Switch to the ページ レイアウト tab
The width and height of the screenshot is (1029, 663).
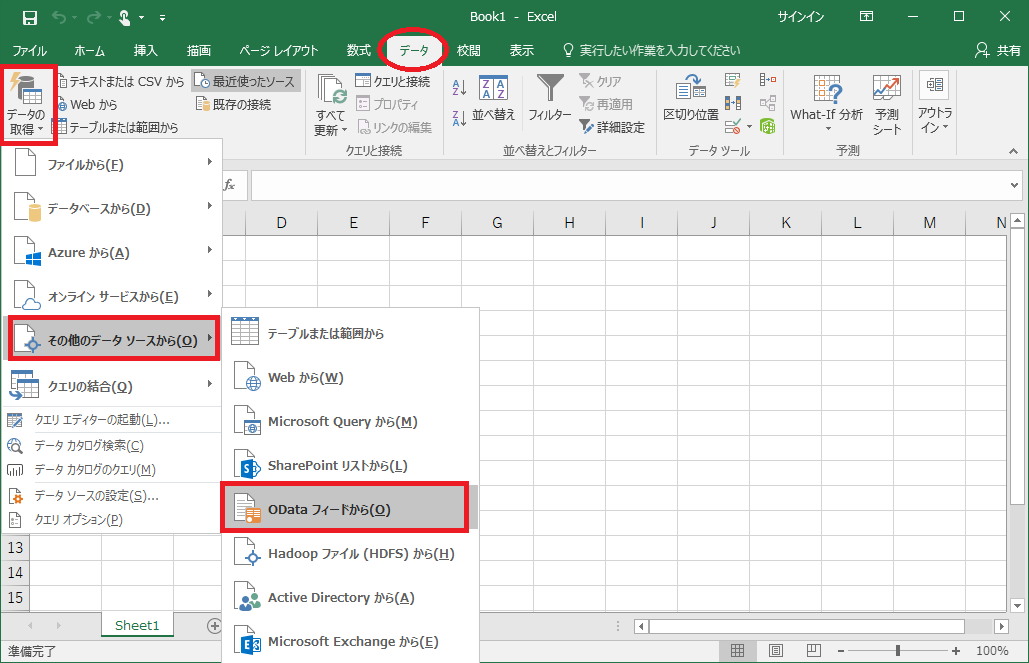pos(278,51)
